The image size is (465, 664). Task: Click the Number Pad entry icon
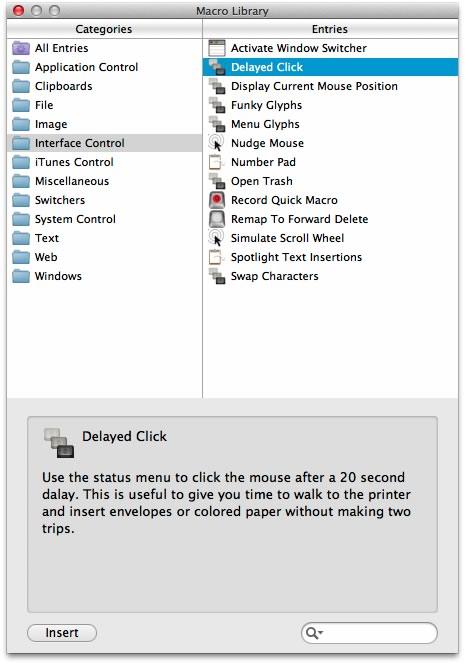[x=216, y=162]
